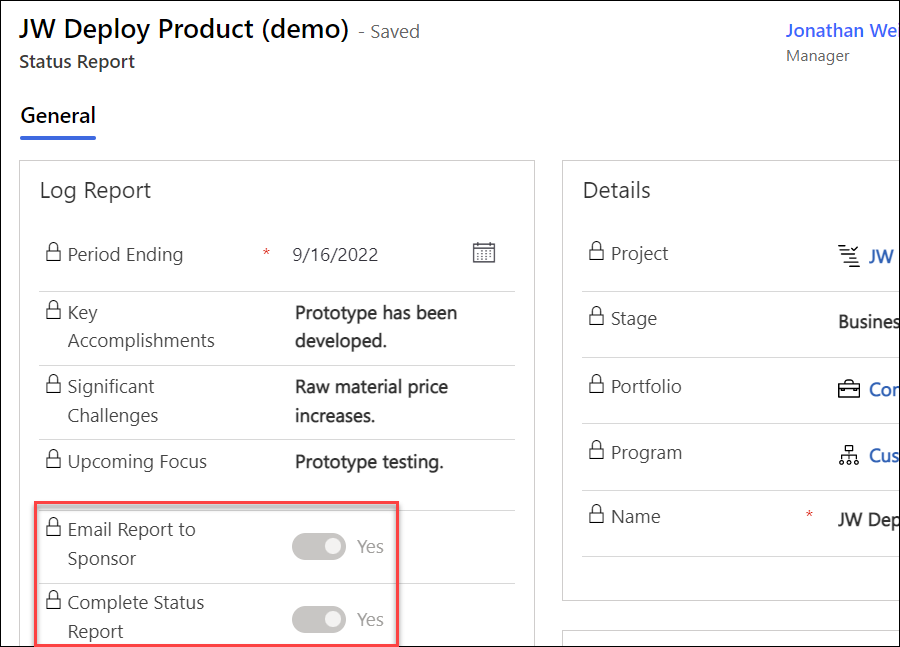Open the Period Ending calendar picker
This screenshot has height=647, width=900.
tap(484, 253)
